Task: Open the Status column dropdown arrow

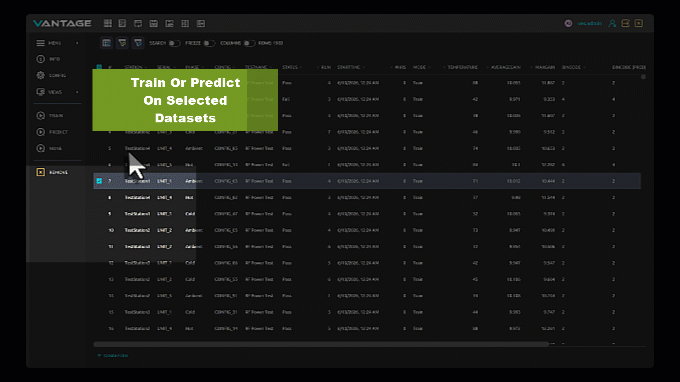Action: [301, 67]
